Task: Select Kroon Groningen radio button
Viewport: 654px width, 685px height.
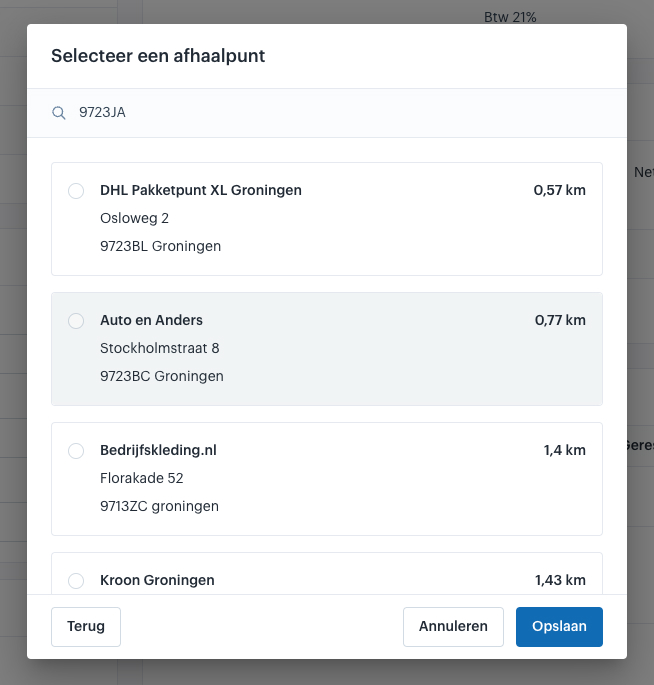Action: 76,581
